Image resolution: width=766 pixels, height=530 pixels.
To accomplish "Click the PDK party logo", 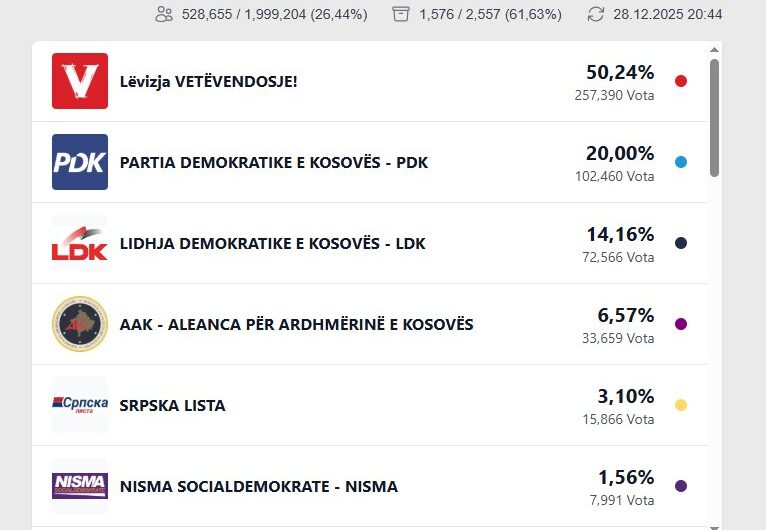I will click(80, 162).
